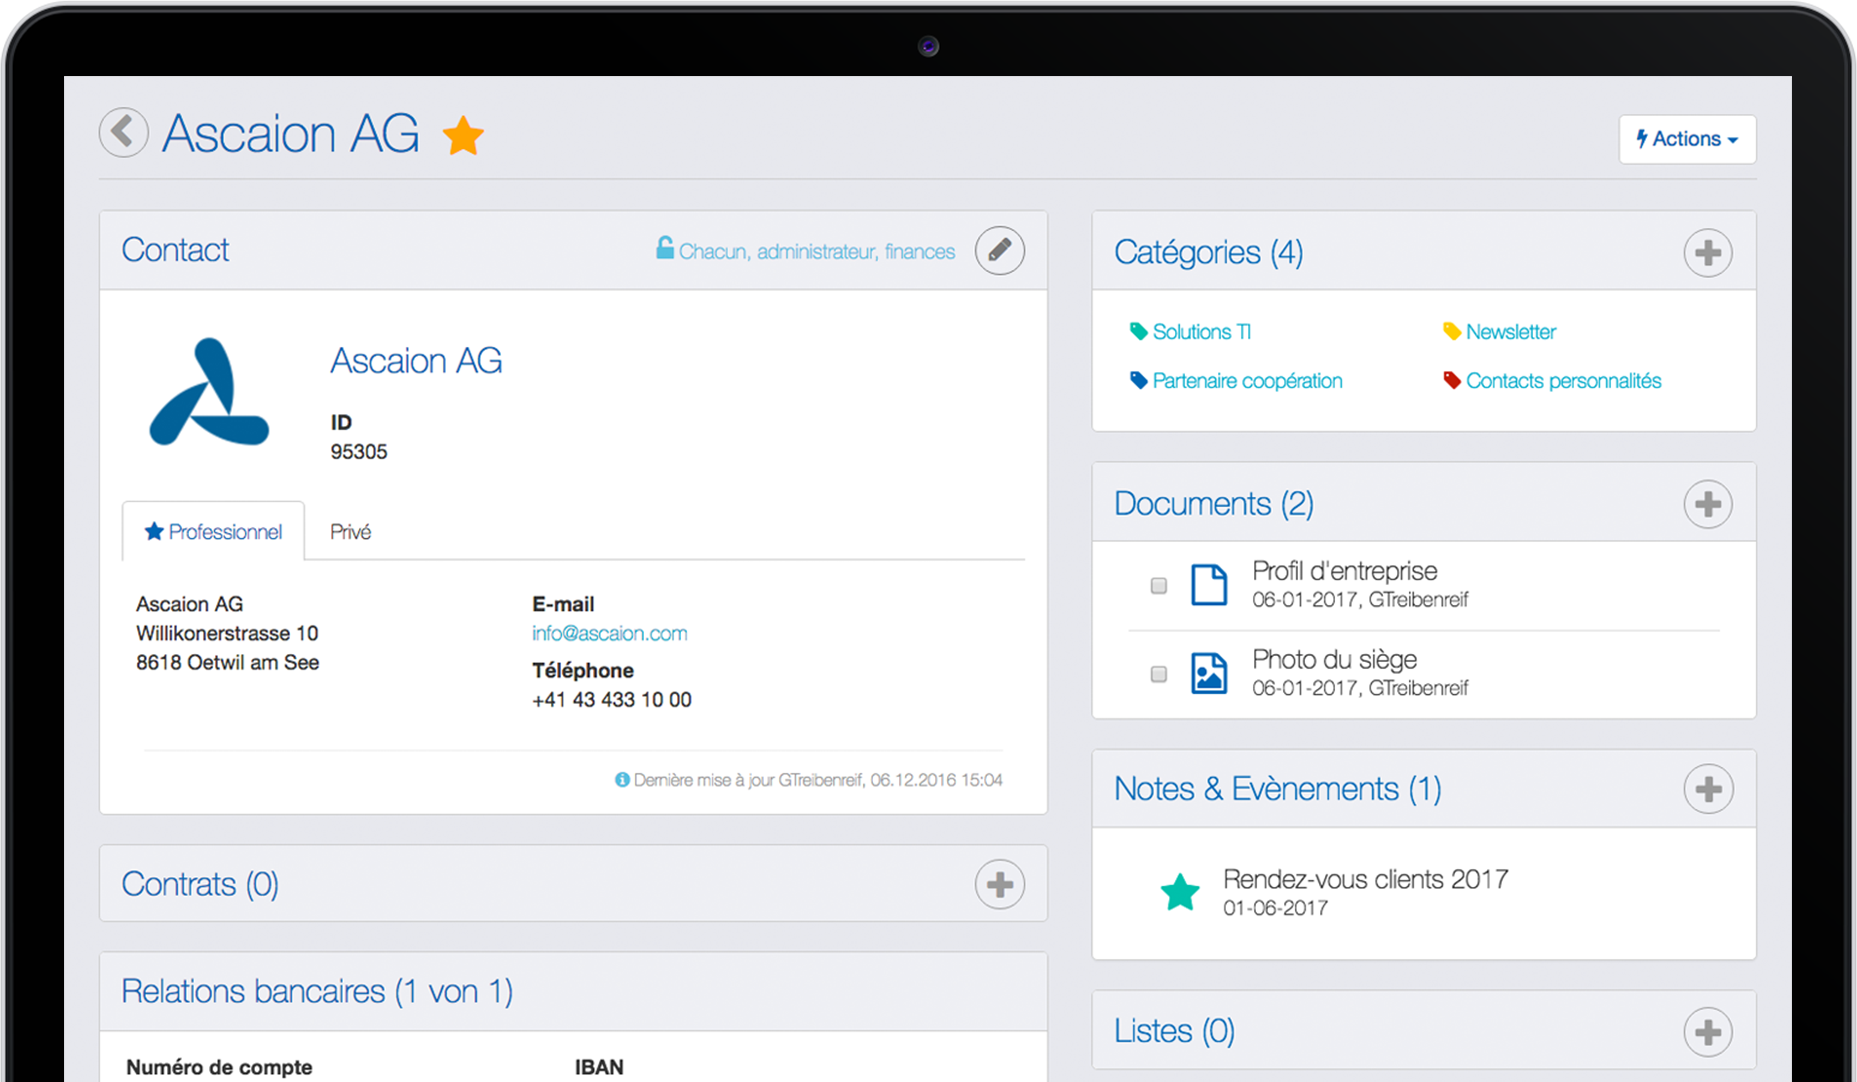
Task: Click the Numéro de compte column header
Action: 219,1067
